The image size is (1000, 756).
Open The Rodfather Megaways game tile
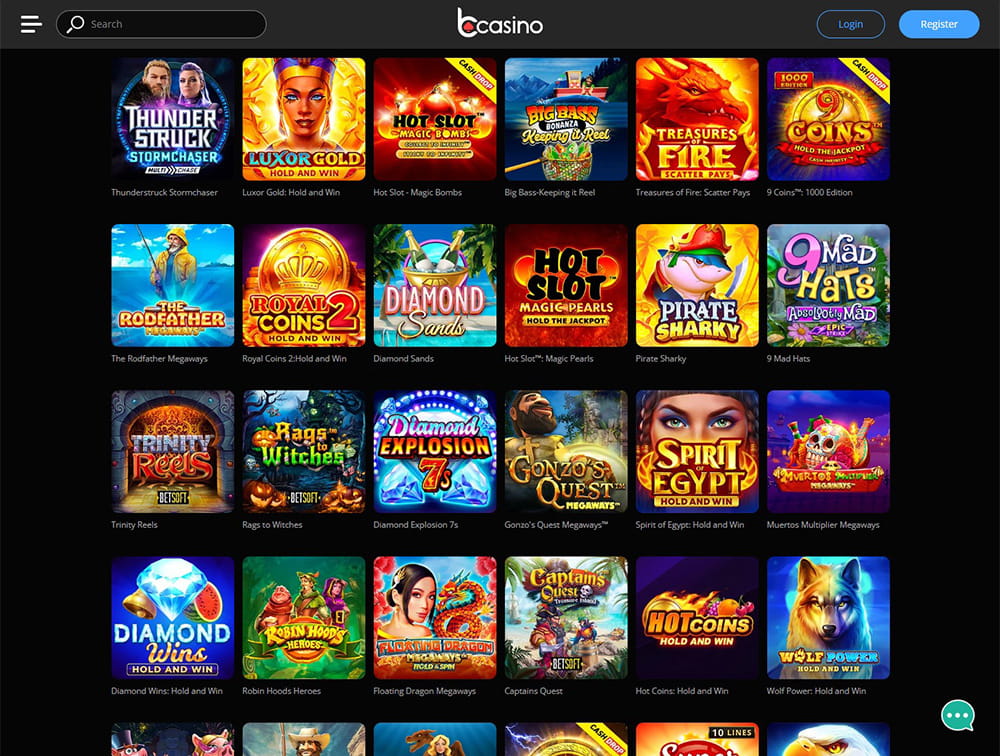[x=173, y=285]
